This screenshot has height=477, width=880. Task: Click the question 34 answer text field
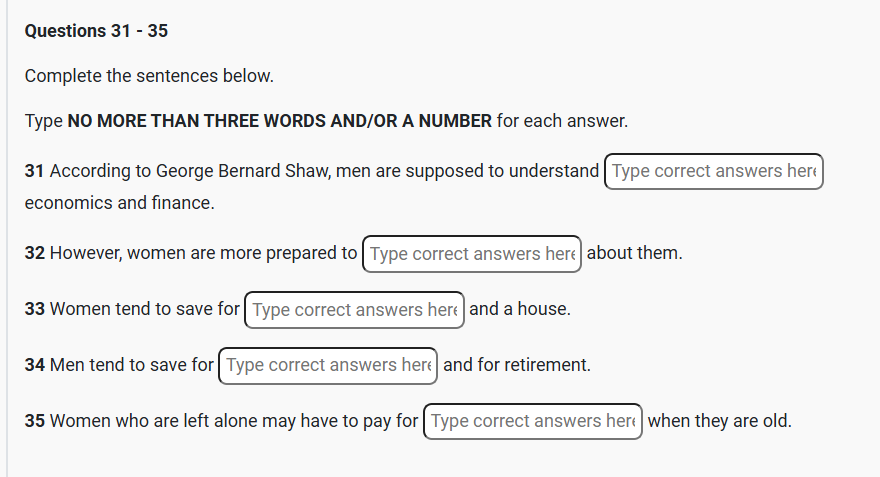point(328,366)
